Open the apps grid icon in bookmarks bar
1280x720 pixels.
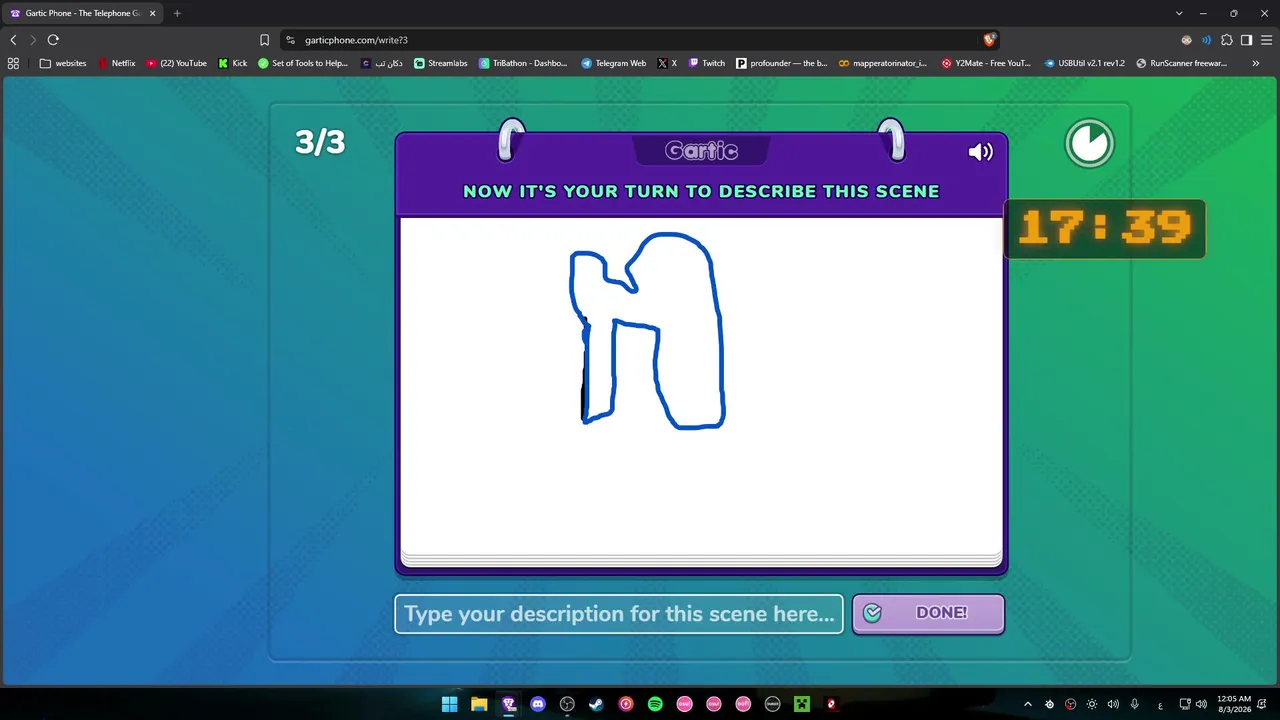(x=13, y=63)
